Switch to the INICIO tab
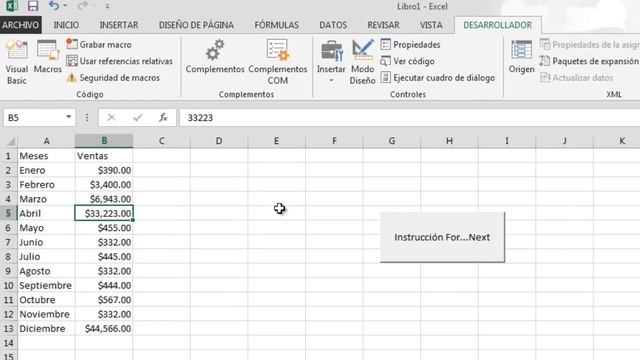Image resolution: width=640 pixels, height=360 pixels. click(66, 25)
